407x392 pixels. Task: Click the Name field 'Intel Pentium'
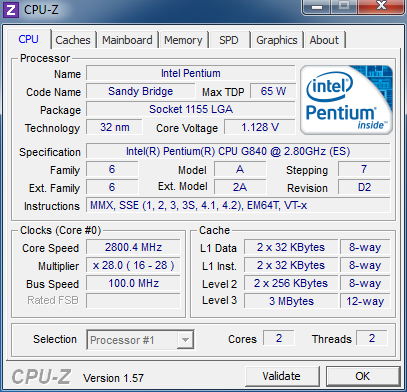tap(191, 73)
